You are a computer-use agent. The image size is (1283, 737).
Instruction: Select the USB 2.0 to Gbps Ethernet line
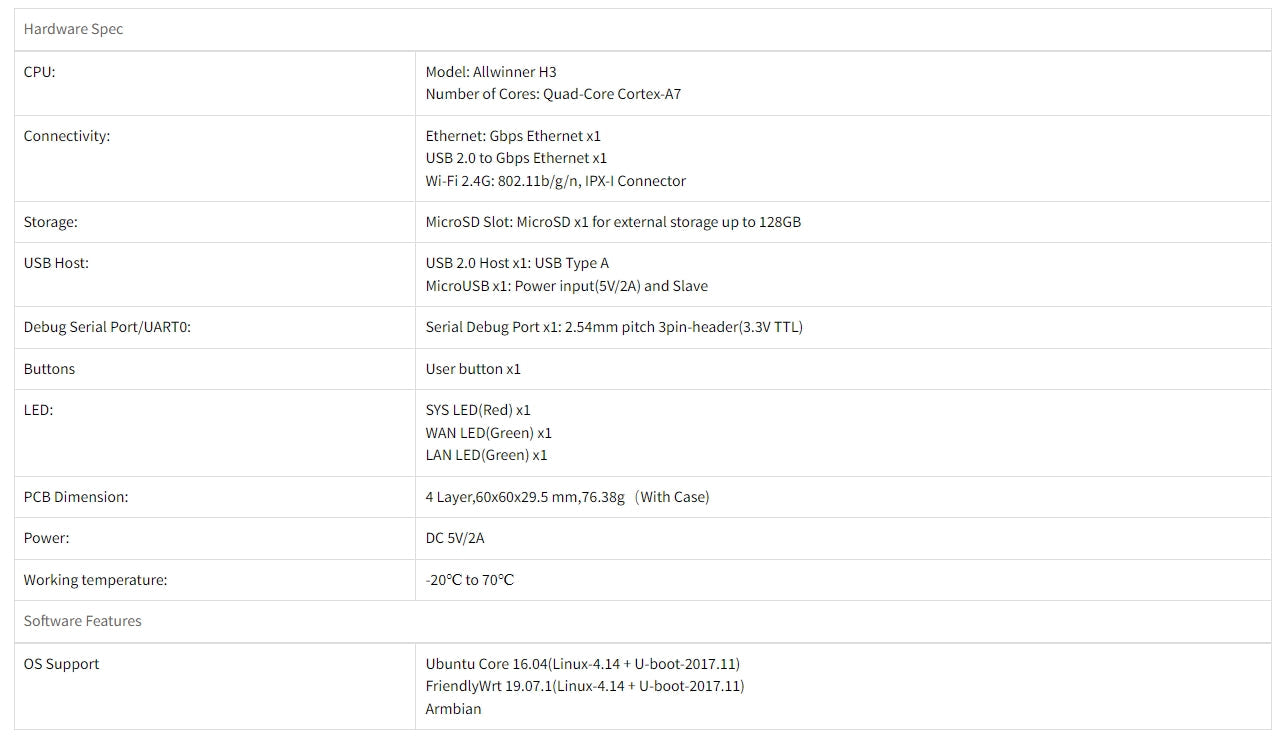pyautogui.click(x=516, y=158)
